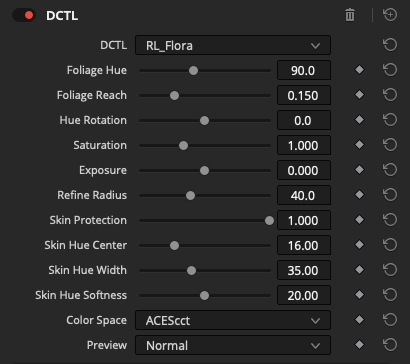Click the Foliage Hue slider handle

193,71
